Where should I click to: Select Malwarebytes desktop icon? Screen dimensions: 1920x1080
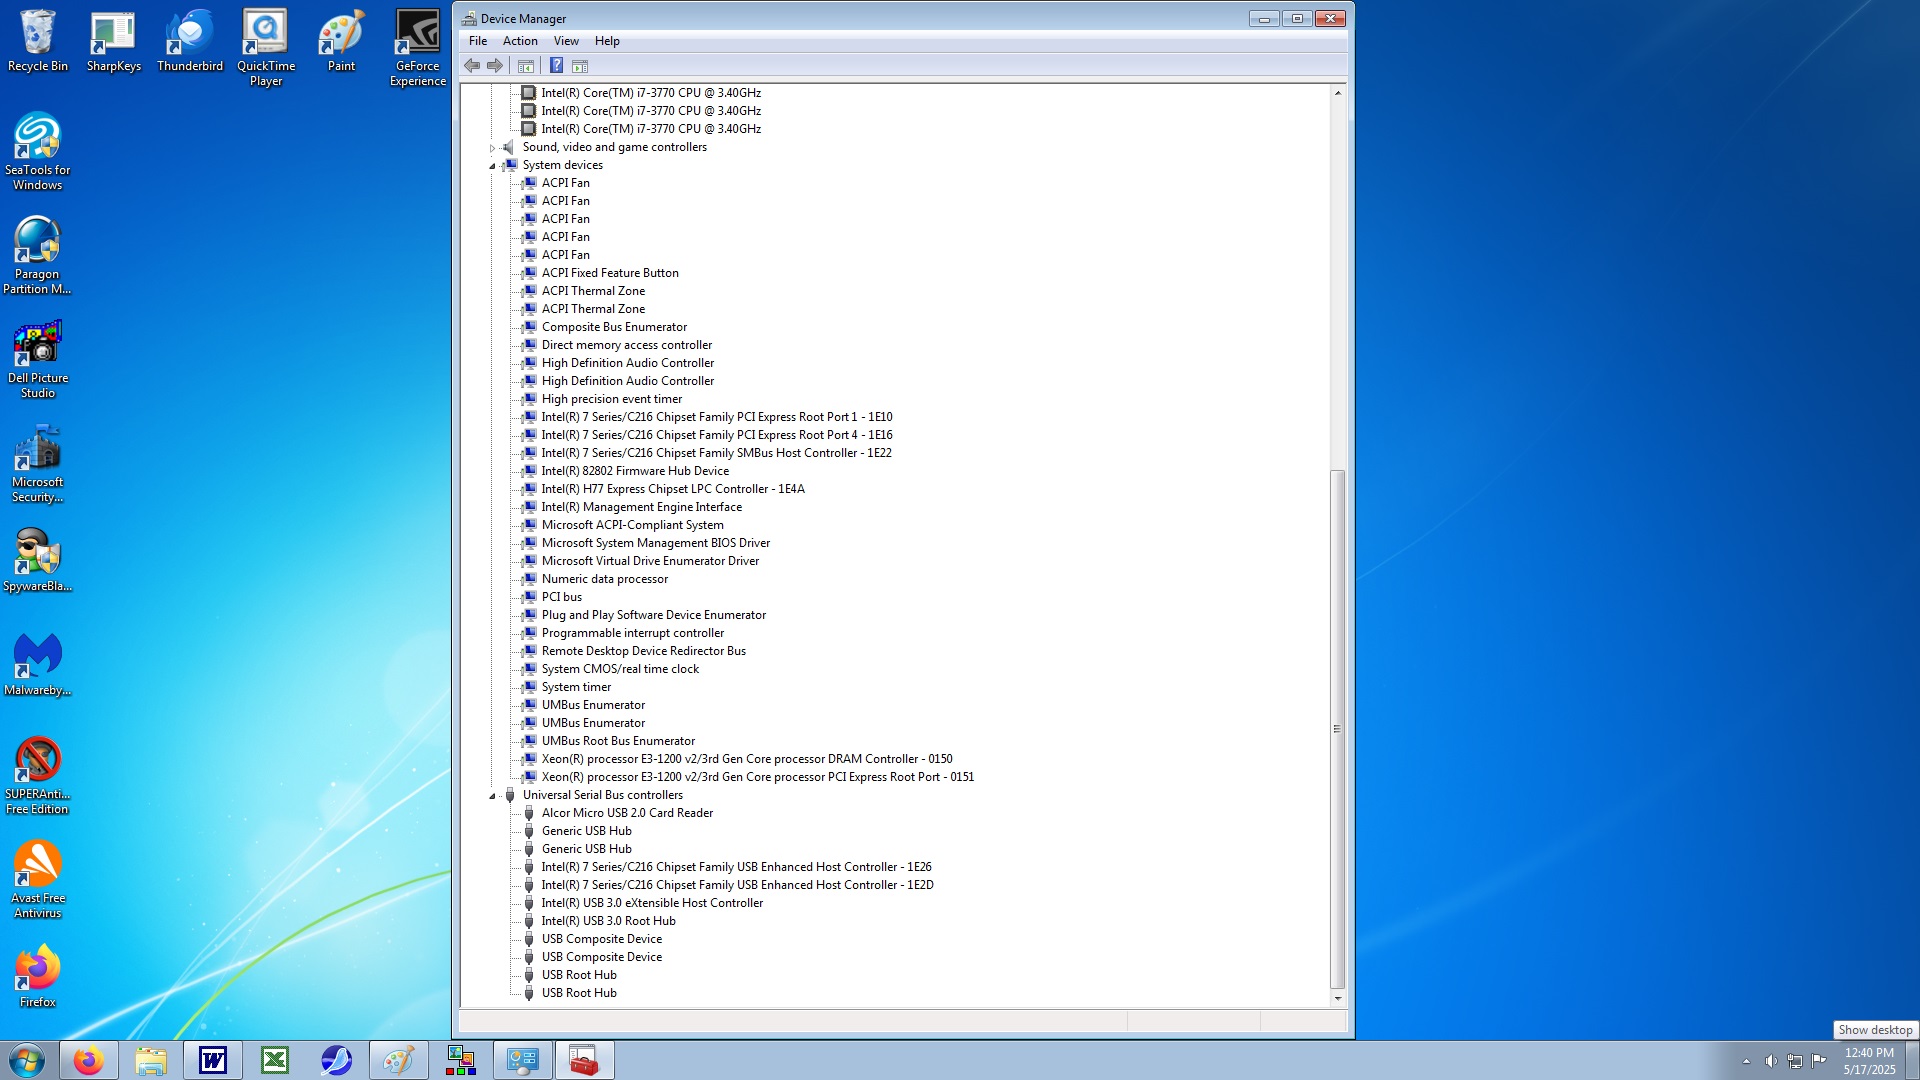tap(38, 664)
